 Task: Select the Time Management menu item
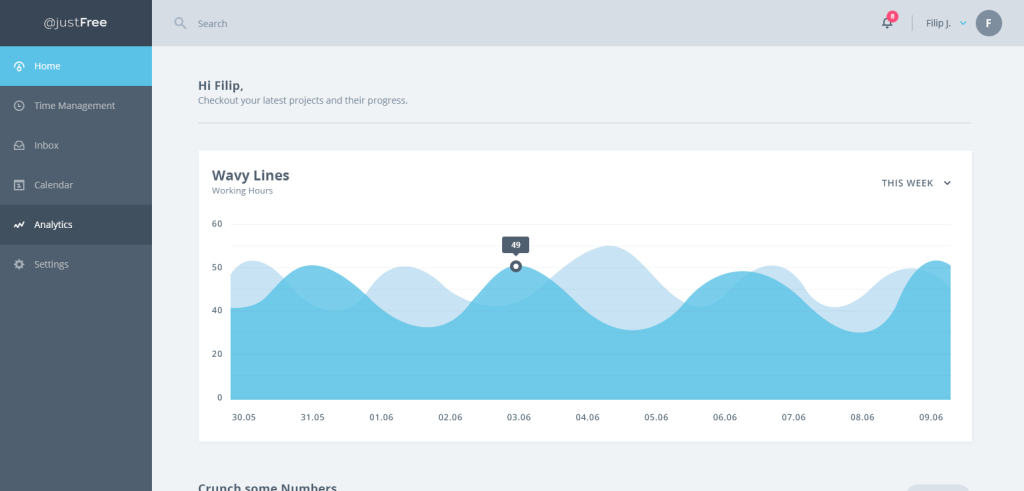click(x=75, y=106)
